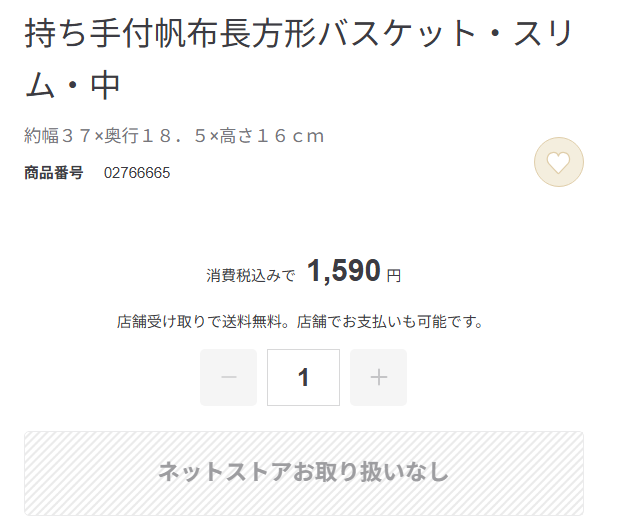Image resolution: width=628 pixels, height=520 pixels.
Task: Click the 奥行18.5 depth value
Action: [x=156, y=136]
